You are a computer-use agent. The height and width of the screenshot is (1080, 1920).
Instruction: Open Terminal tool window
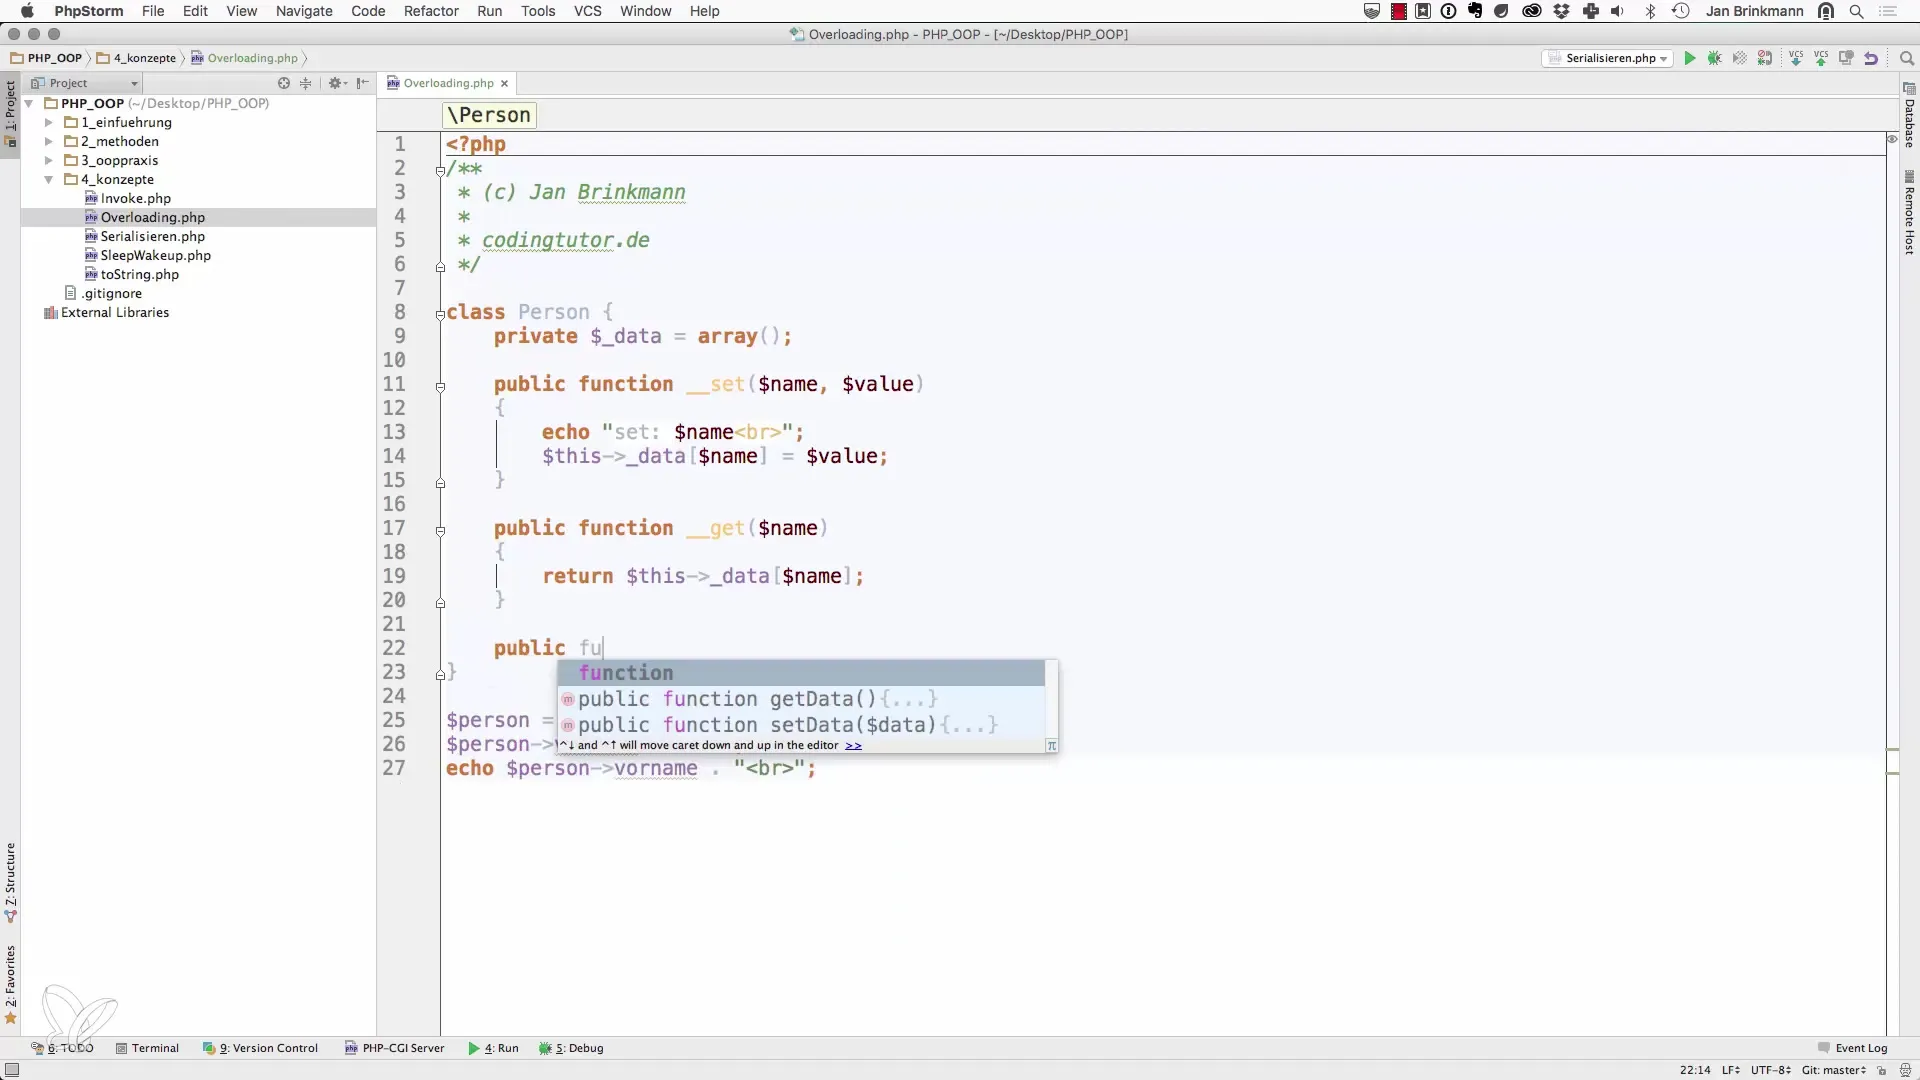[147, 1048]
